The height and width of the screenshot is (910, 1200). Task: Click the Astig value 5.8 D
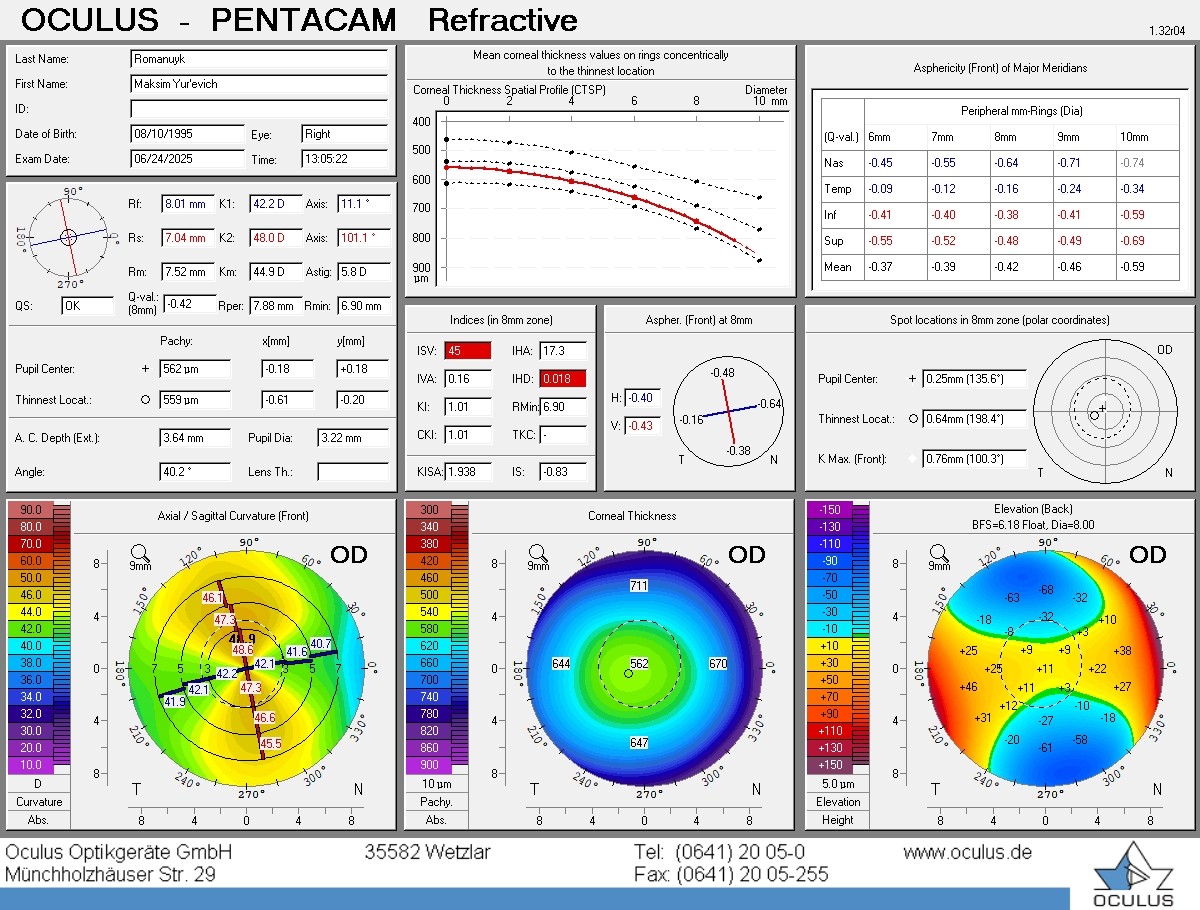point(364,272)
